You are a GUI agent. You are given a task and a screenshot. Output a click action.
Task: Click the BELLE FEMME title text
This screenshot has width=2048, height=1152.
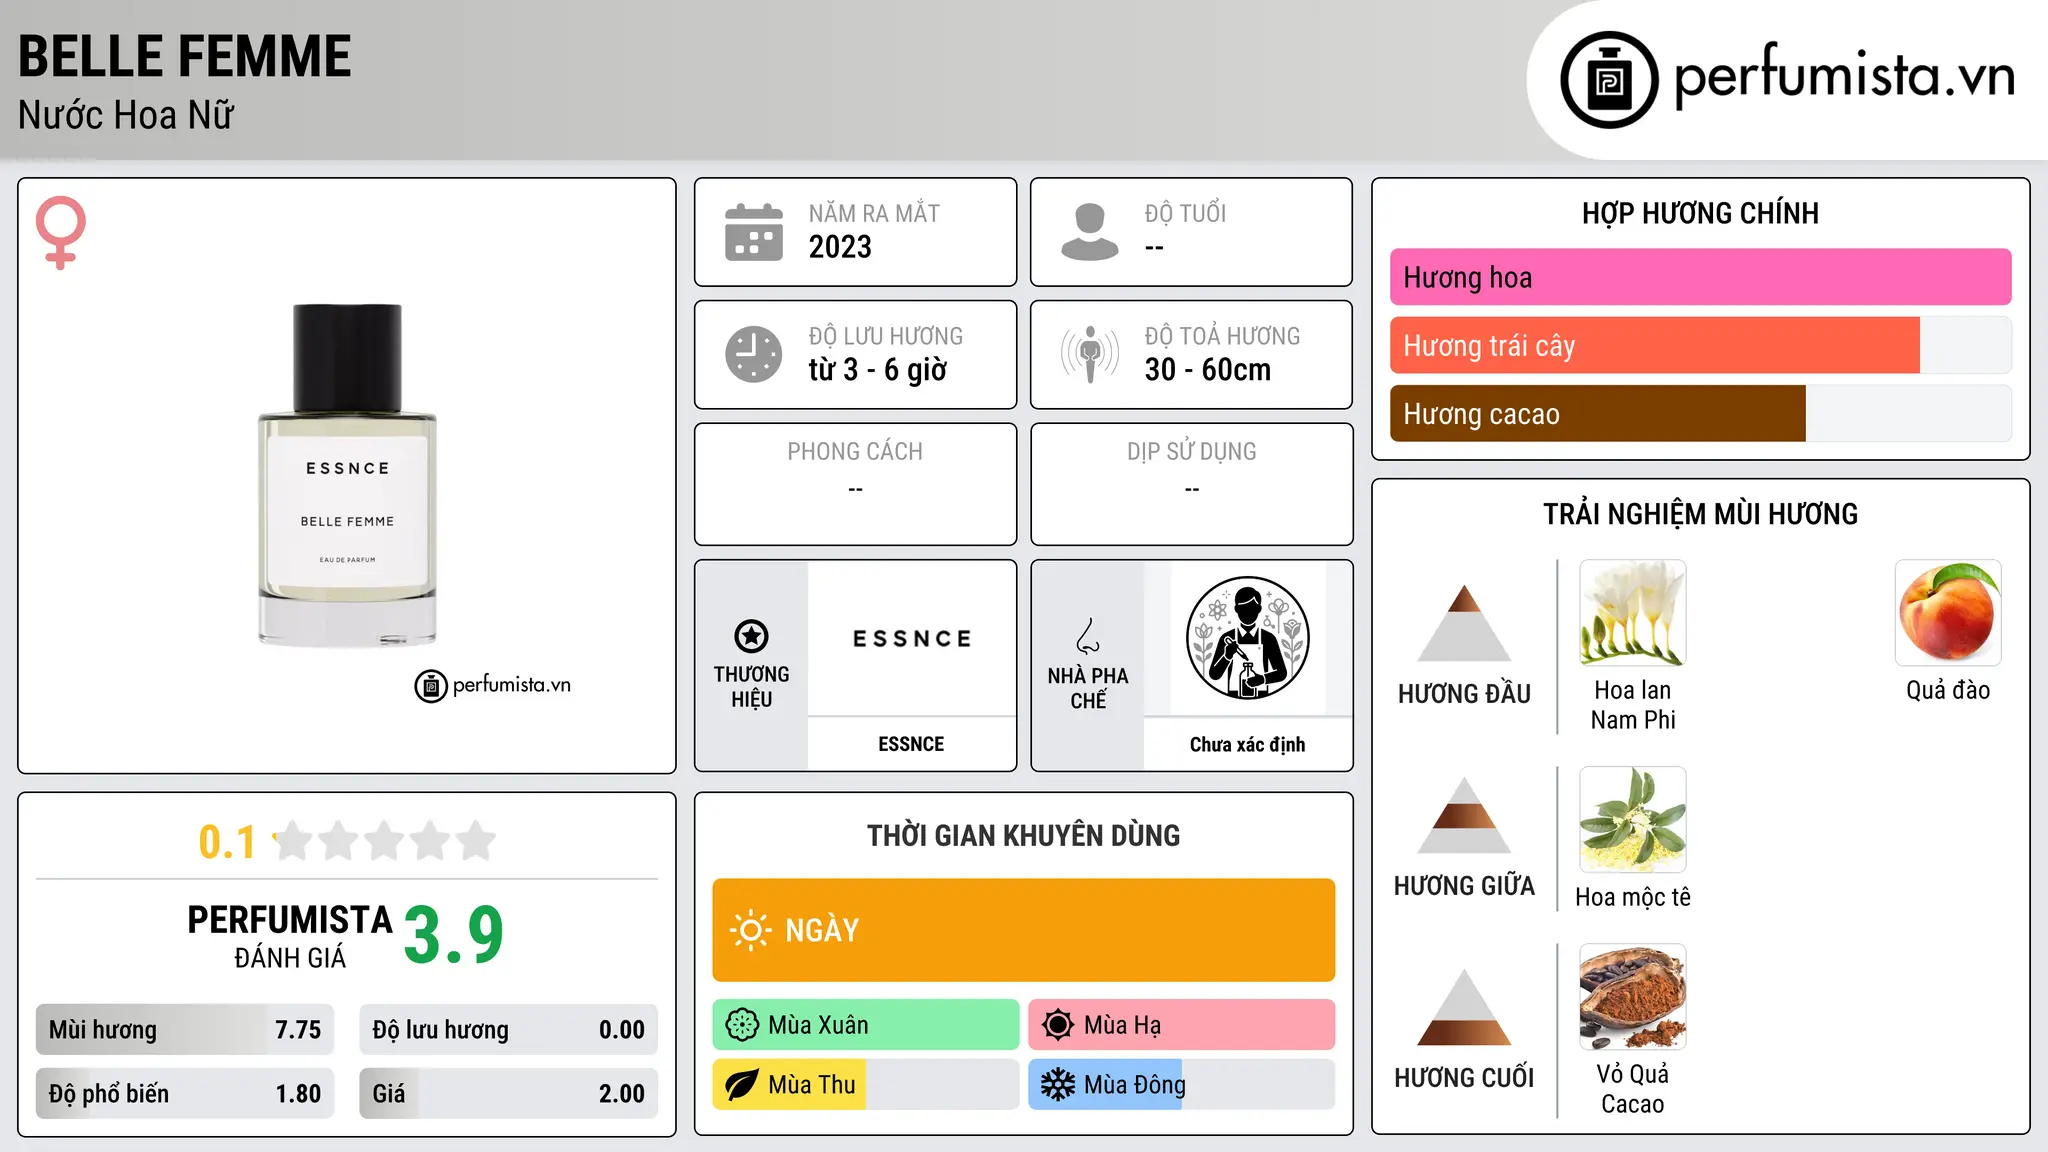[185, 56]
